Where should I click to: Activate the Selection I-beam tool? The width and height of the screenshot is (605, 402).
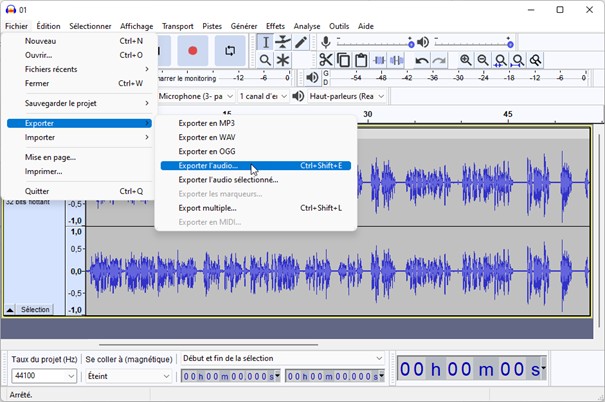[265, 42]
